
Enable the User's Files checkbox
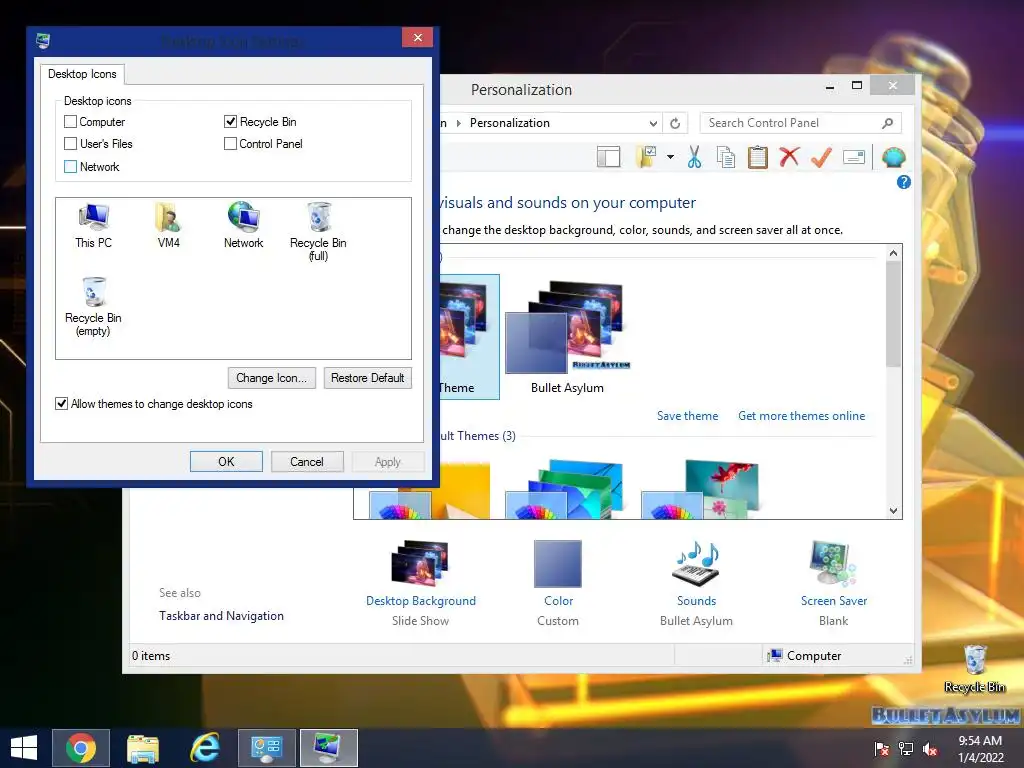coord(71,144)
